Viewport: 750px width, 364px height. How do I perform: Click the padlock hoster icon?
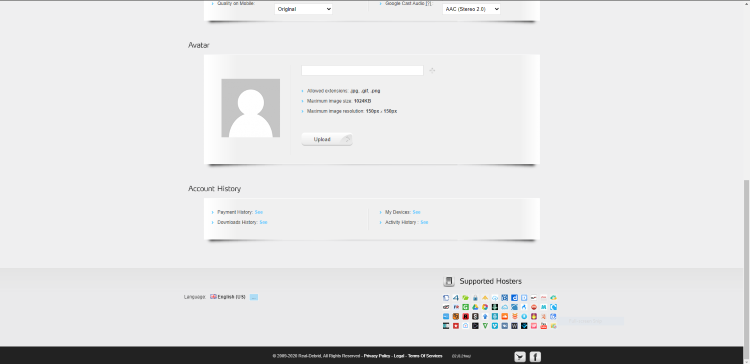coord(475,298)
